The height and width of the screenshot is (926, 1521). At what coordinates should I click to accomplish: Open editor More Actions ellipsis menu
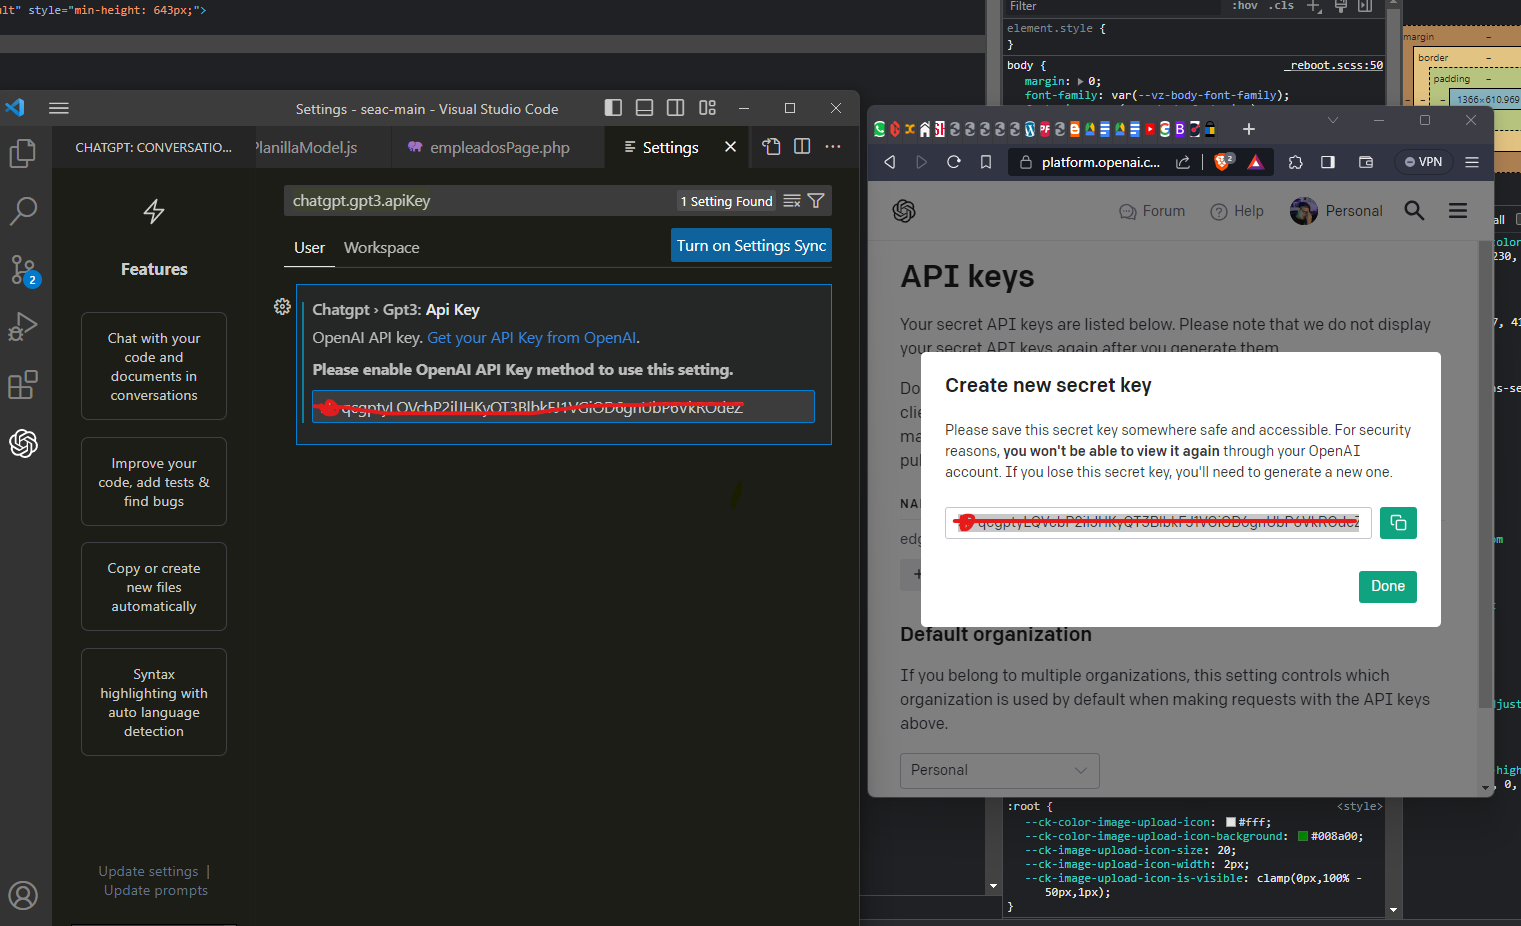[x=833, y=147]
